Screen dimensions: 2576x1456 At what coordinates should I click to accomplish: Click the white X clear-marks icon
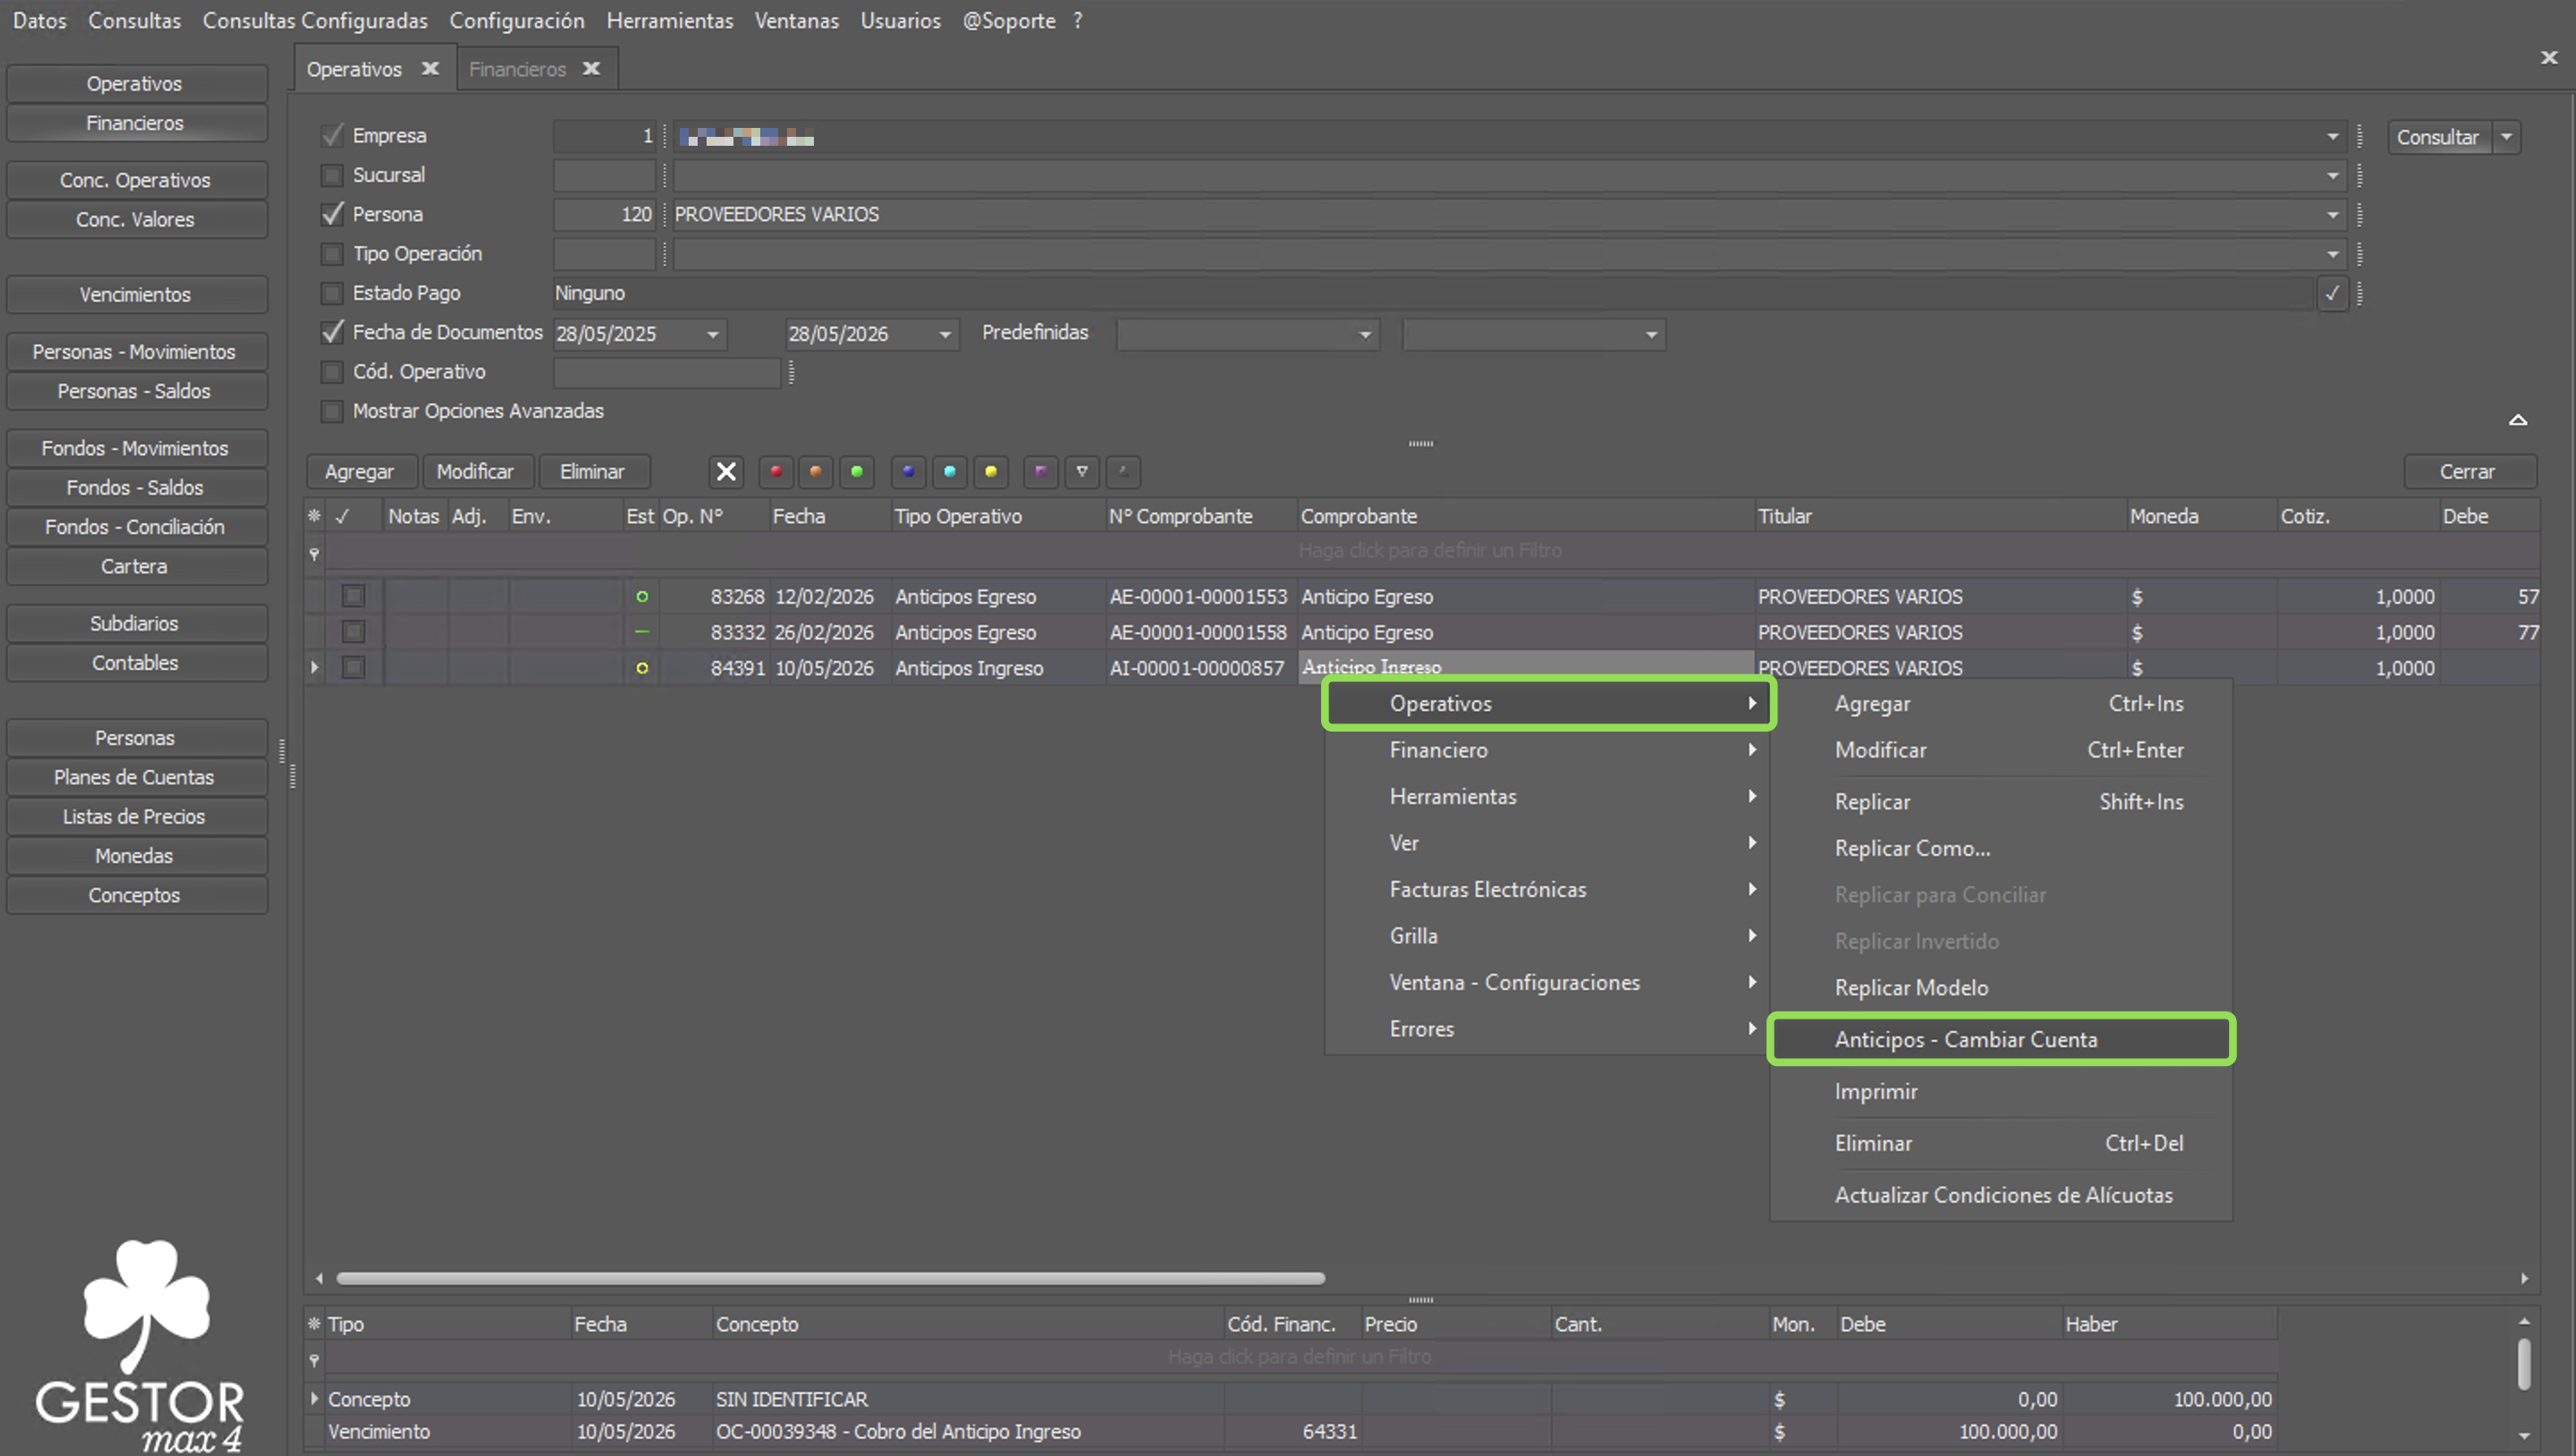click(x=726, y=472)
